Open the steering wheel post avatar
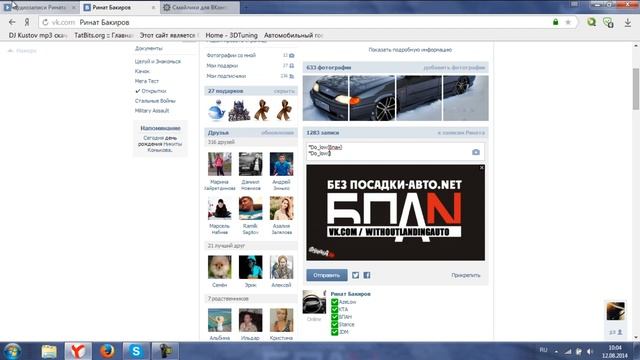Screen dimensions: 640x360 tap(314, 302)
